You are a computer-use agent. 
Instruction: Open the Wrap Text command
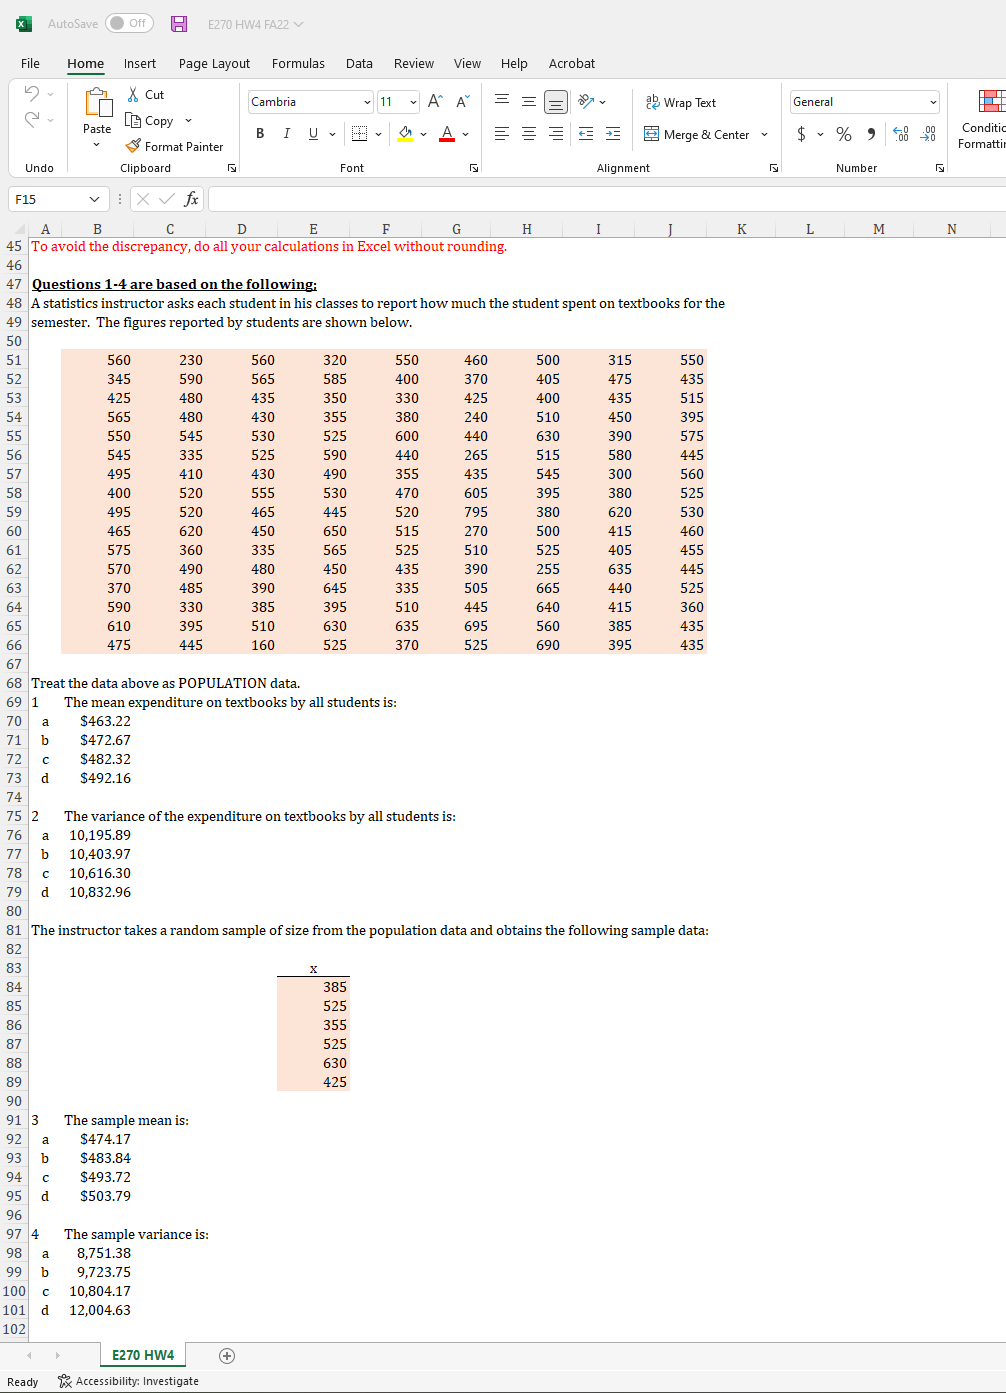point(681,102)
